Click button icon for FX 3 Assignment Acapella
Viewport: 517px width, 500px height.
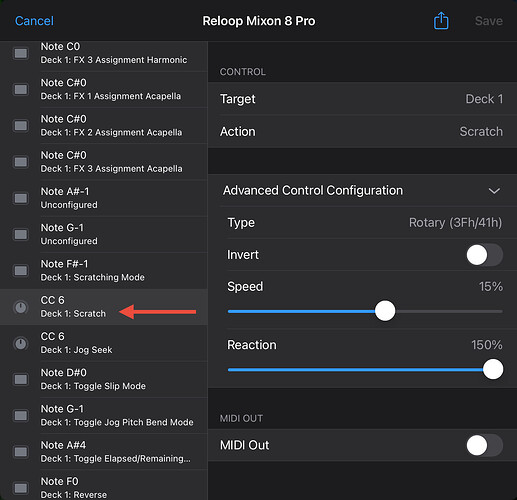[x=21, y=162]
